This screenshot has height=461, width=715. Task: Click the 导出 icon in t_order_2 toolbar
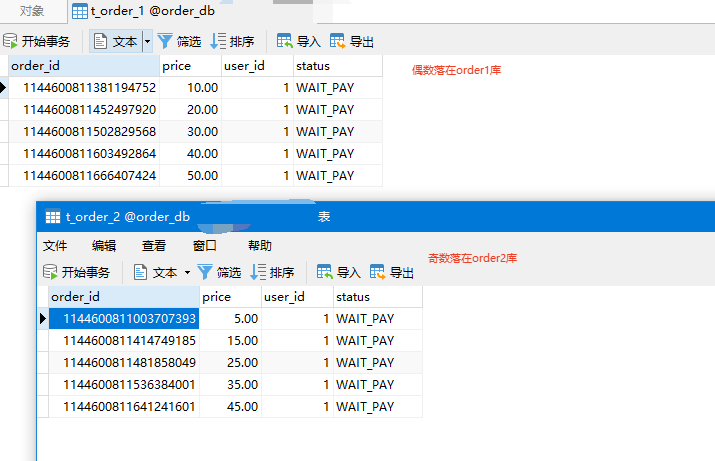(x=377, y=272)
